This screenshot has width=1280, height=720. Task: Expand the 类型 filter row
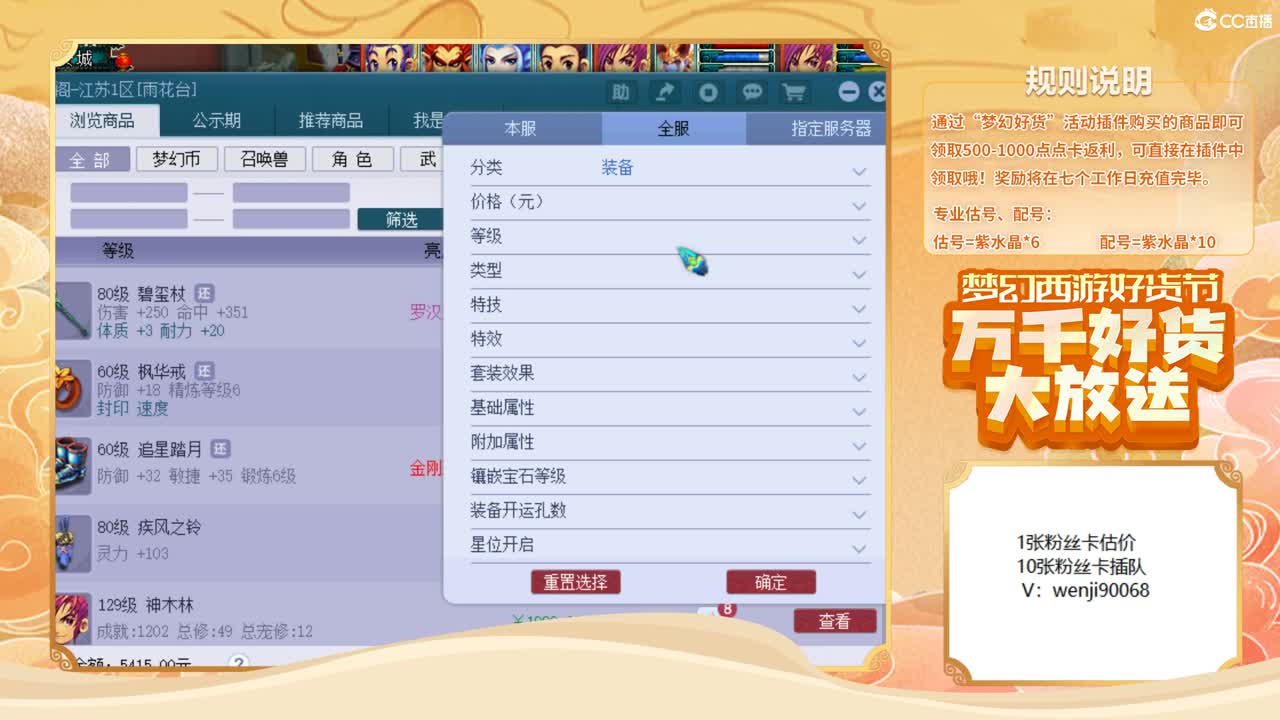pos(859,274)
